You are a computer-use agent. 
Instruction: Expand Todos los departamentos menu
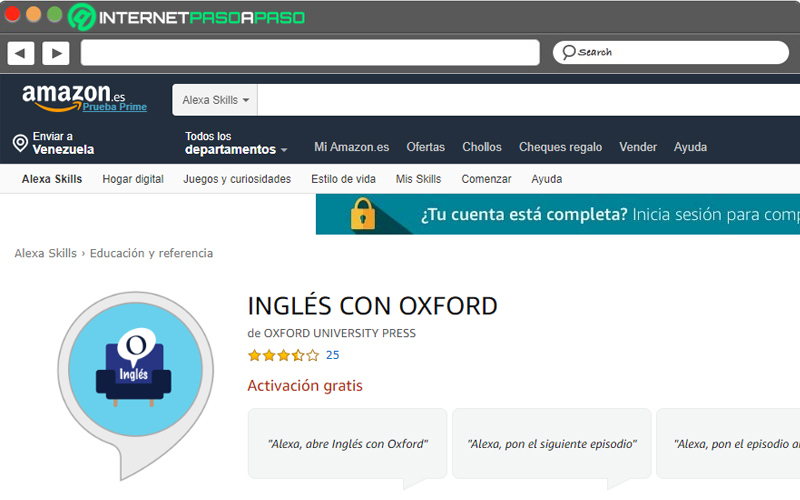click(236, 143)
